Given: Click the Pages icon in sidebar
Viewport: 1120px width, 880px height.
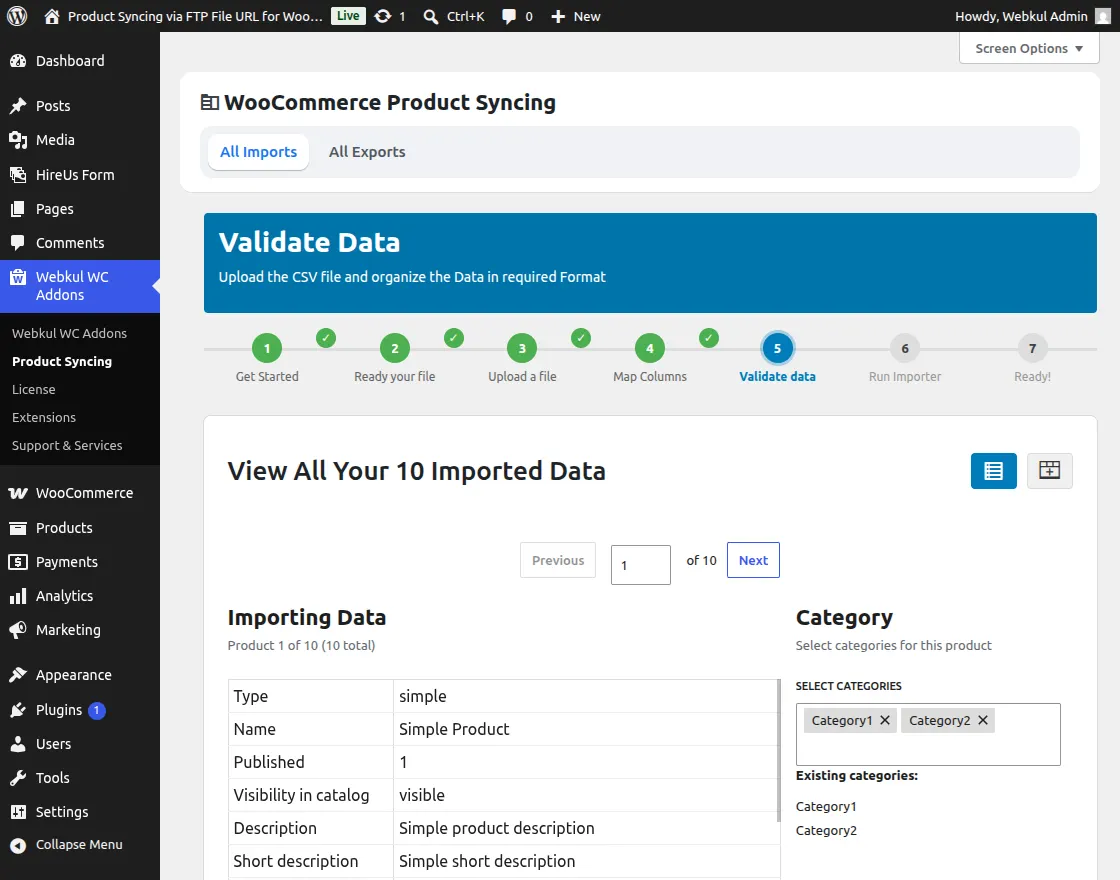Looking at the screenshot, I should pyautogui.click(x=18, y=209).
